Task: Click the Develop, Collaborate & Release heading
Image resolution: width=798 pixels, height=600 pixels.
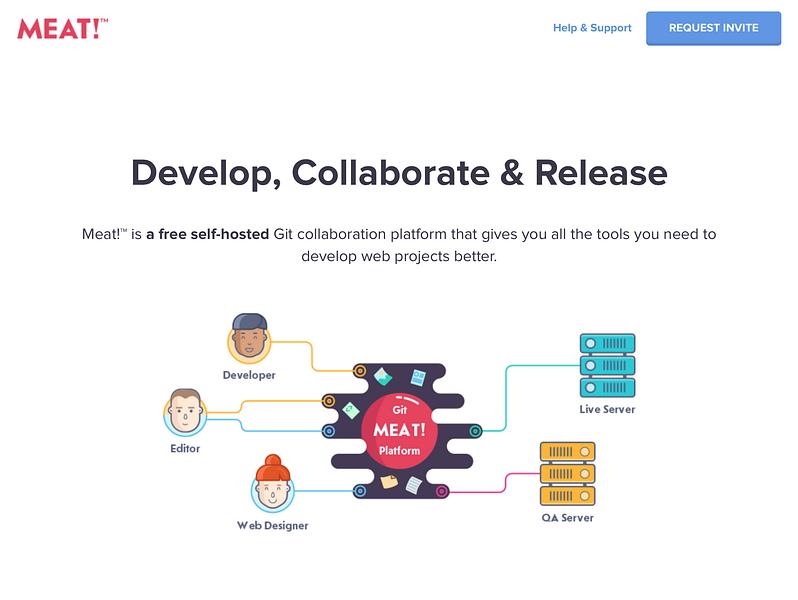Action: pyautogui.click(x=399, y=173)
